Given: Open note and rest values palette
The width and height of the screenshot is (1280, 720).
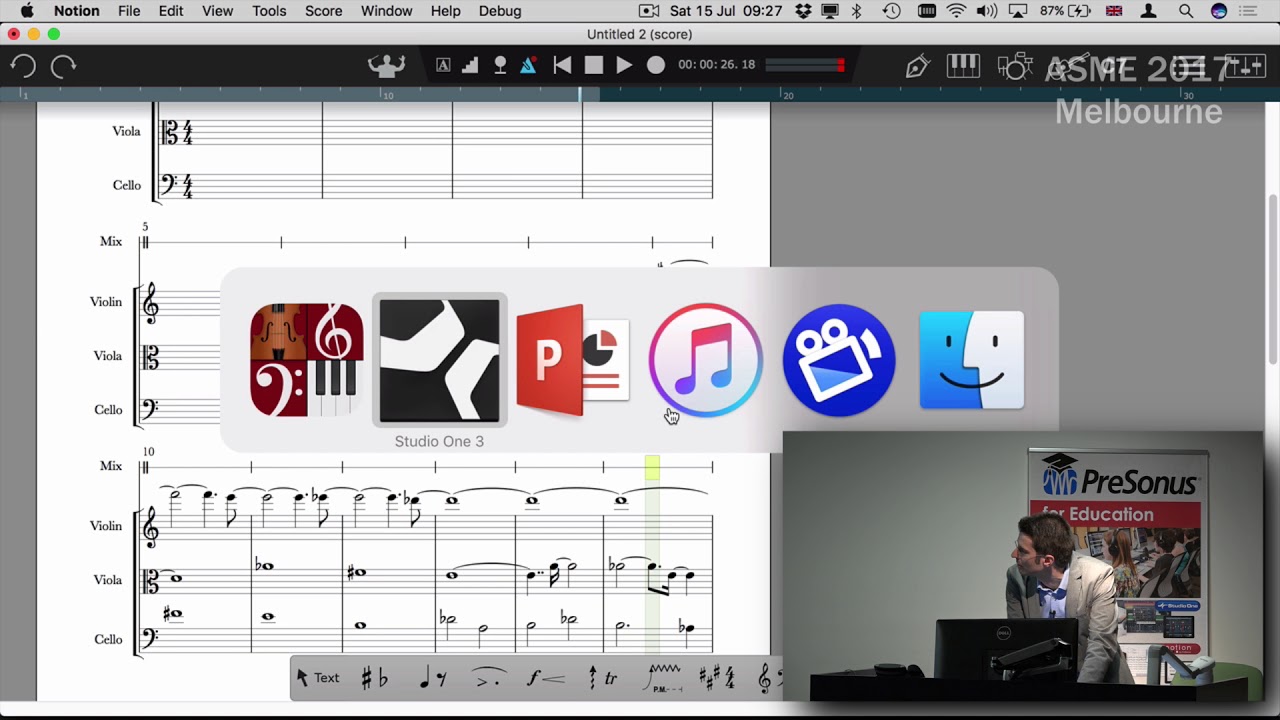Looking at the screenshot, I should (432, 678).
